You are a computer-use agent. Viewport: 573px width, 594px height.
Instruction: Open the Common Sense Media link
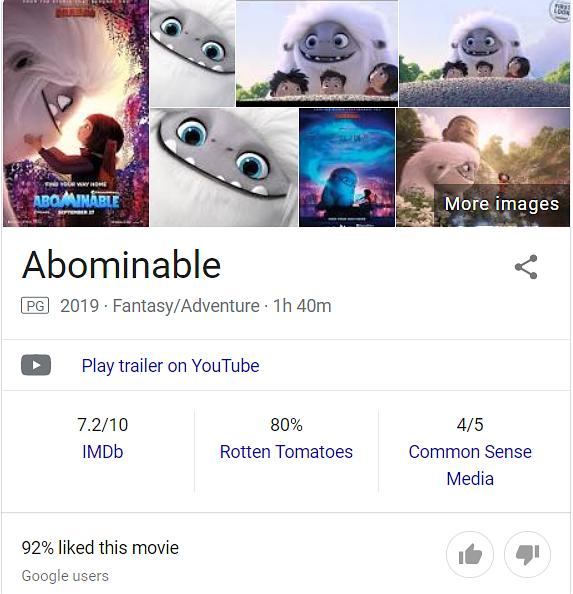coord(470,465)
